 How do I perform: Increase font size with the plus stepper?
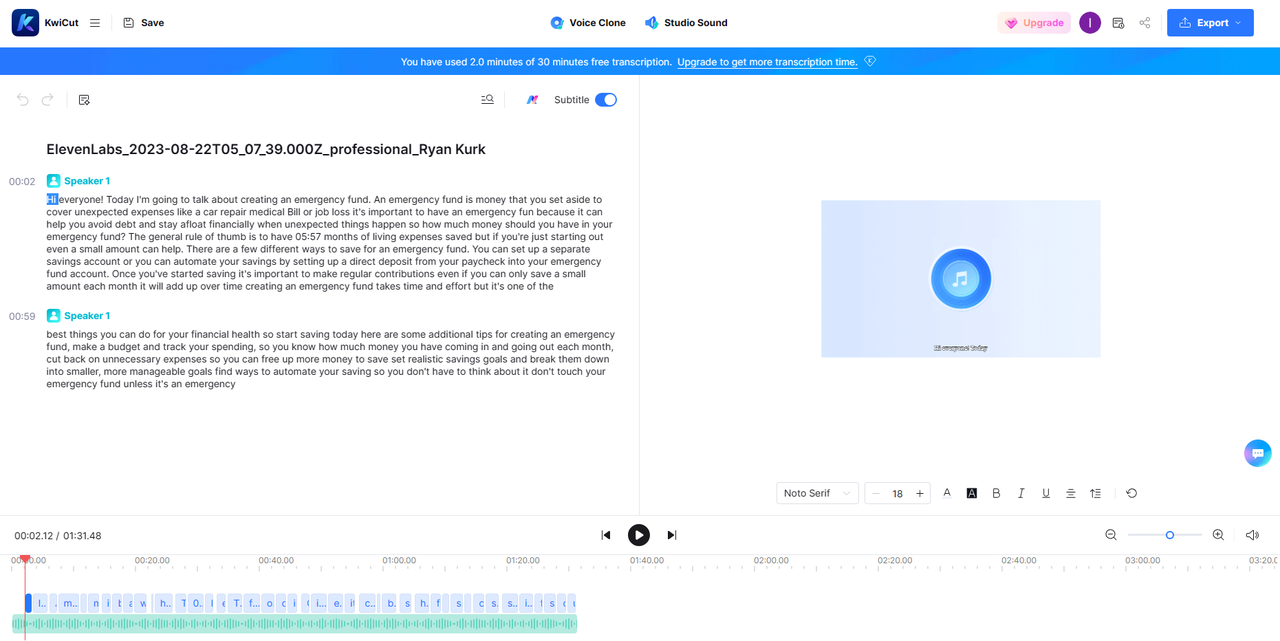(920, 493)
